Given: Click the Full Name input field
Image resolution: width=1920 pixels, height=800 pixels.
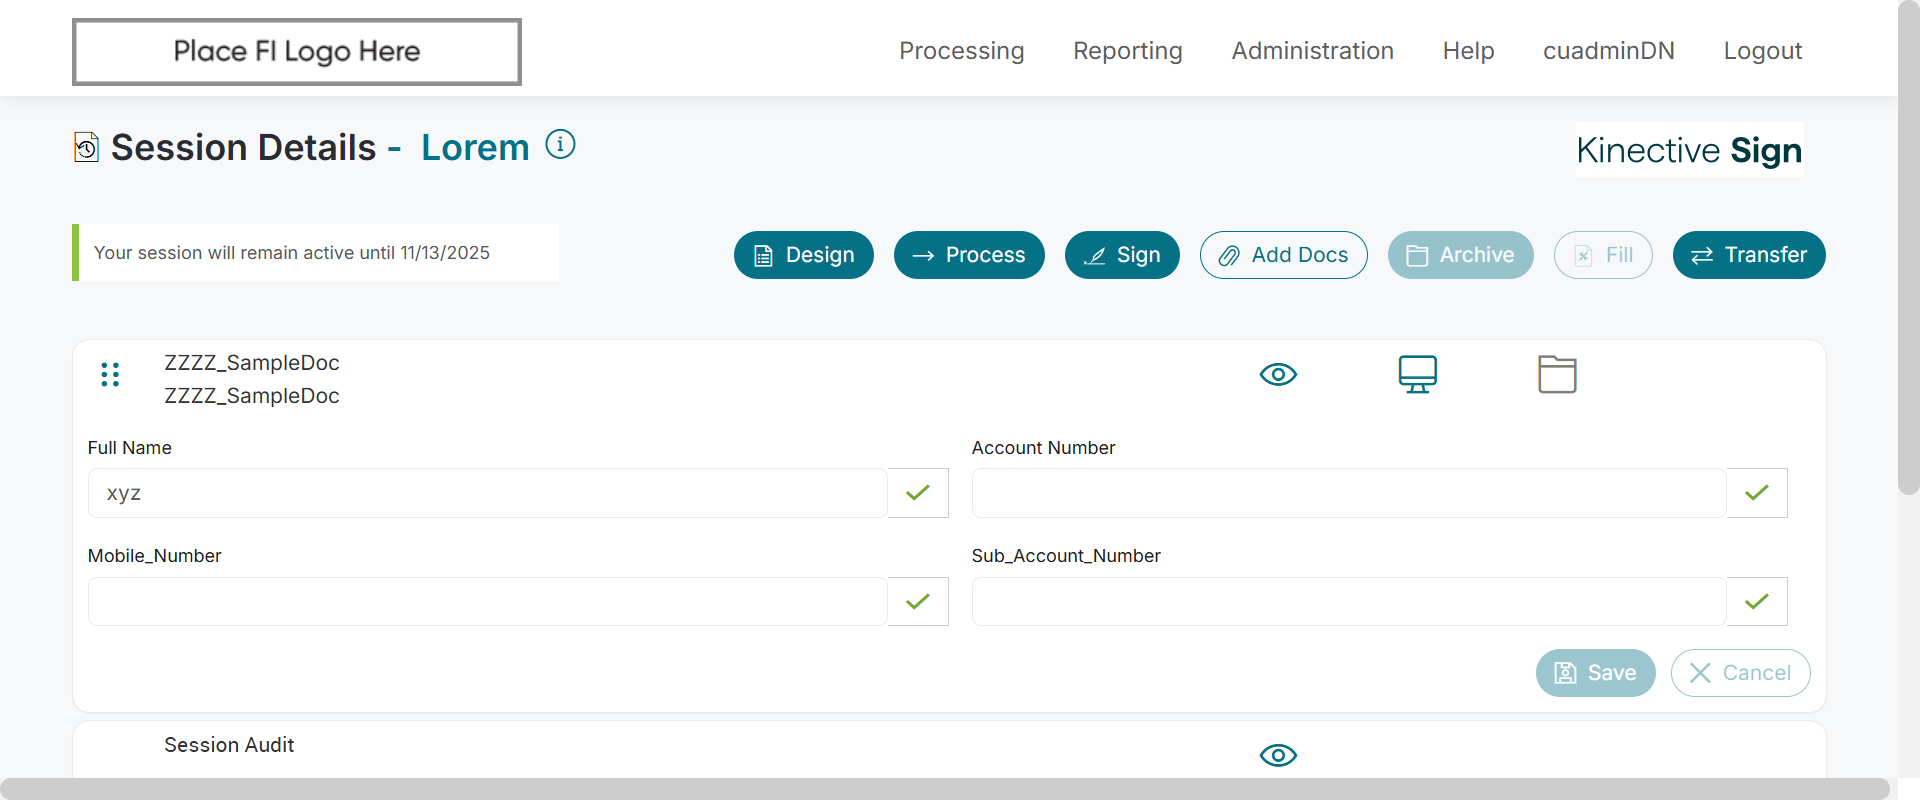Looking at the screenshot, I should (487, 493).
